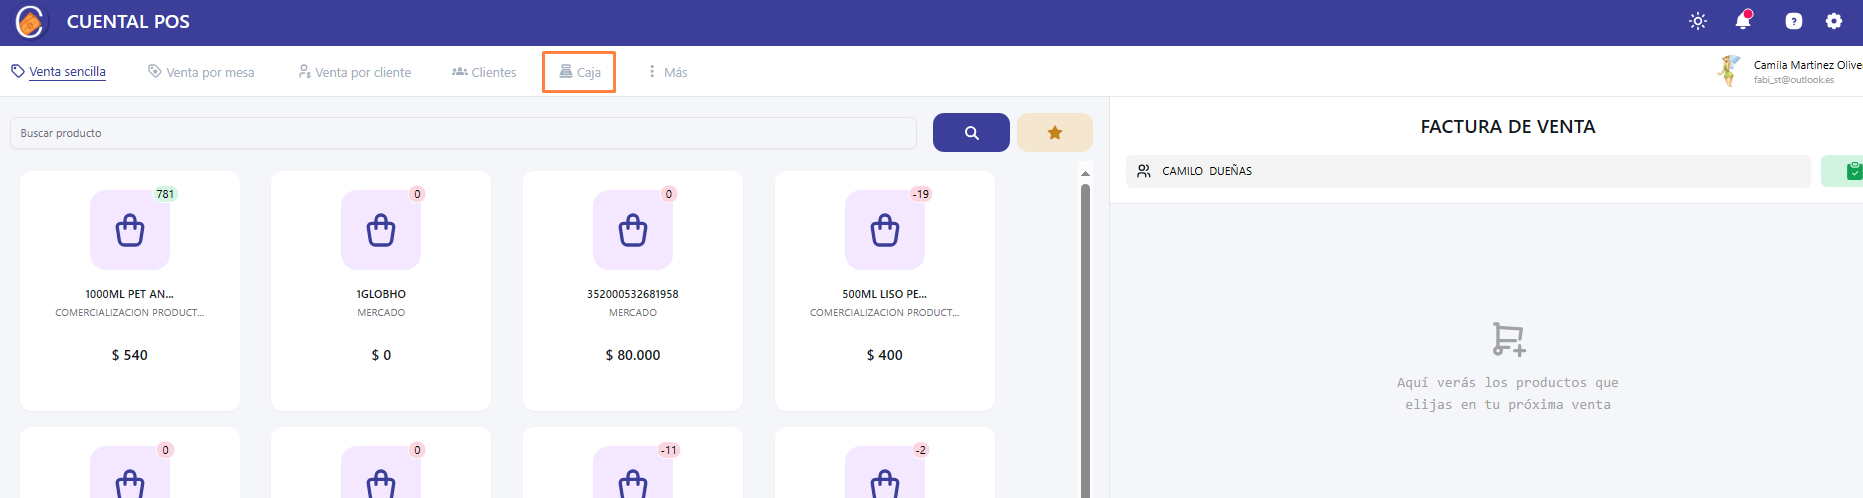Open the notifications bell
Viewport: 1863px width, 498px height.
(1743, 21)
